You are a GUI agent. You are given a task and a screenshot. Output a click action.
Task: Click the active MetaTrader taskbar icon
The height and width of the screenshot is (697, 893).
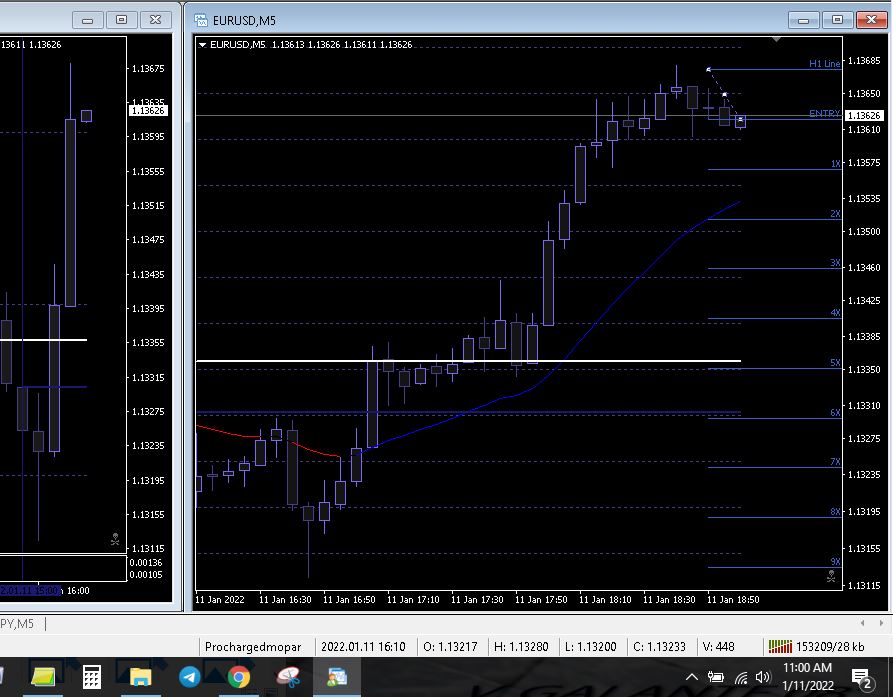[337, 677]
